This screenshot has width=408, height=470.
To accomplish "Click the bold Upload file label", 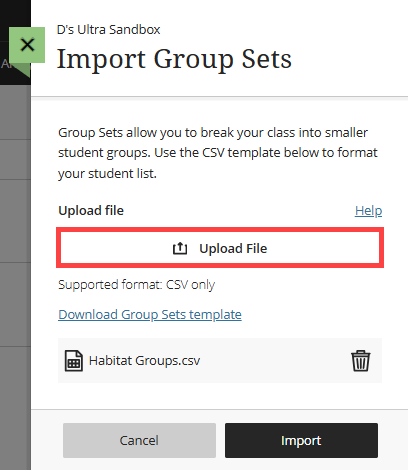I will coord(91,211).
